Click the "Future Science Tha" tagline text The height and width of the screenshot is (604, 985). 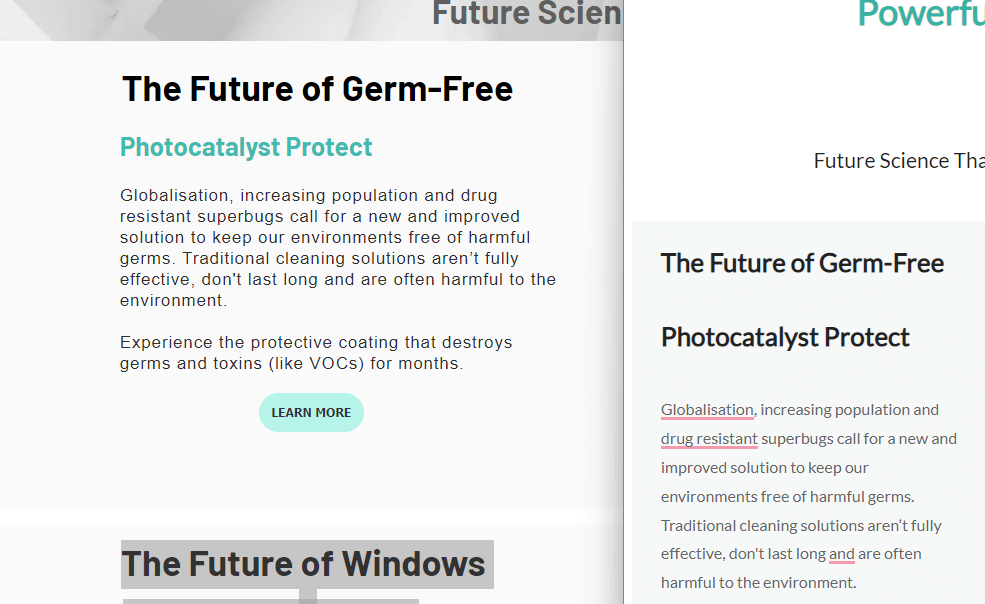tap(899, 161)
